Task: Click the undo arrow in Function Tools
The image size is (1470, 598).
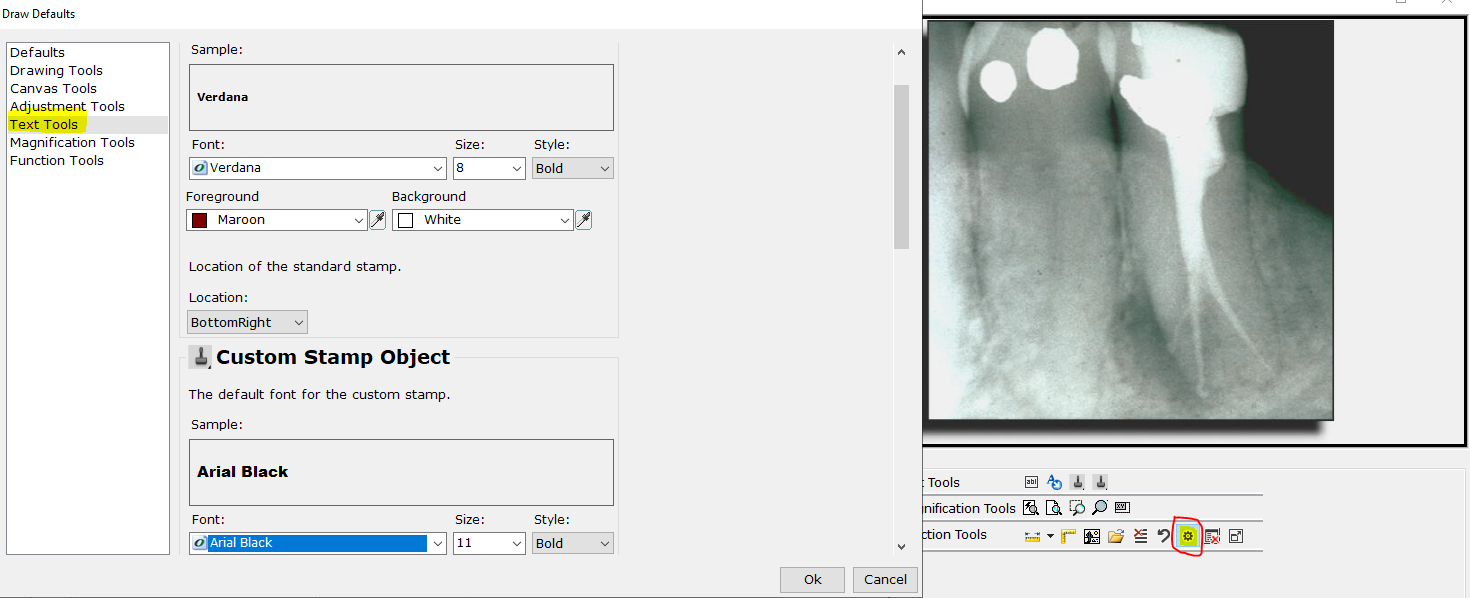Action: pyautogui.click(x=1164, y=536)
